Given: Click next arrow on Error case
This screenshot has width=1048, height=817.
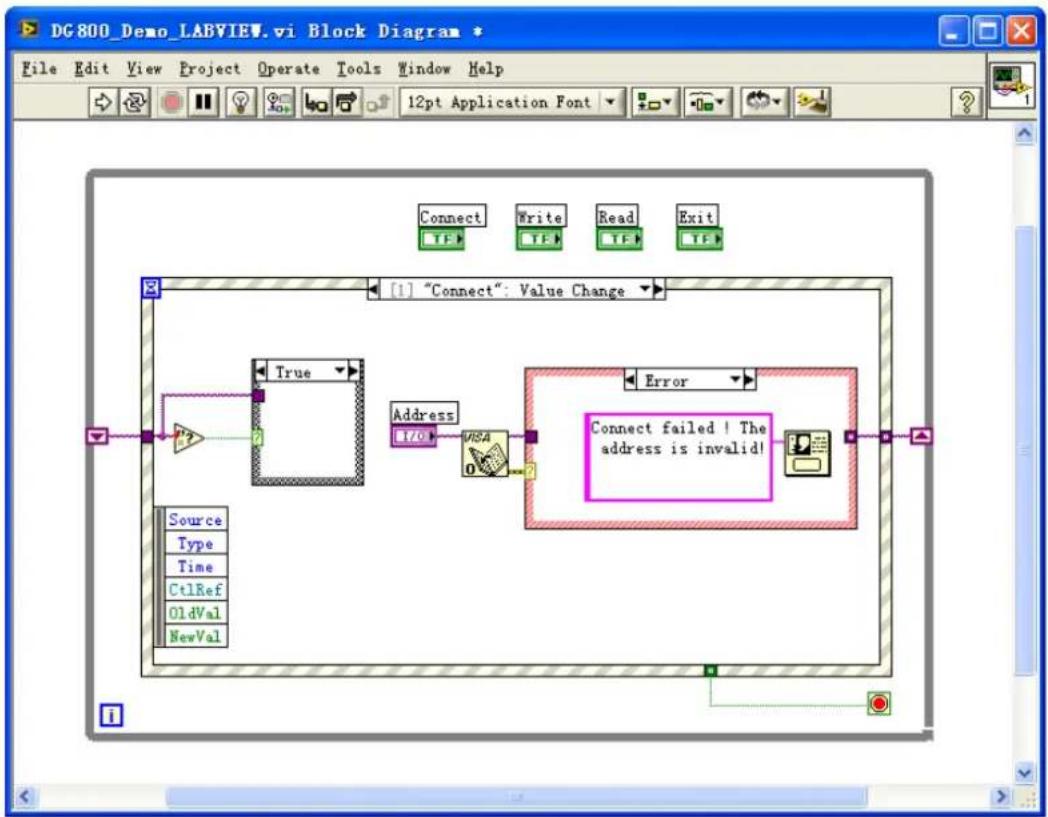Looking at the screenshot, I should click(x=749, y=380).
